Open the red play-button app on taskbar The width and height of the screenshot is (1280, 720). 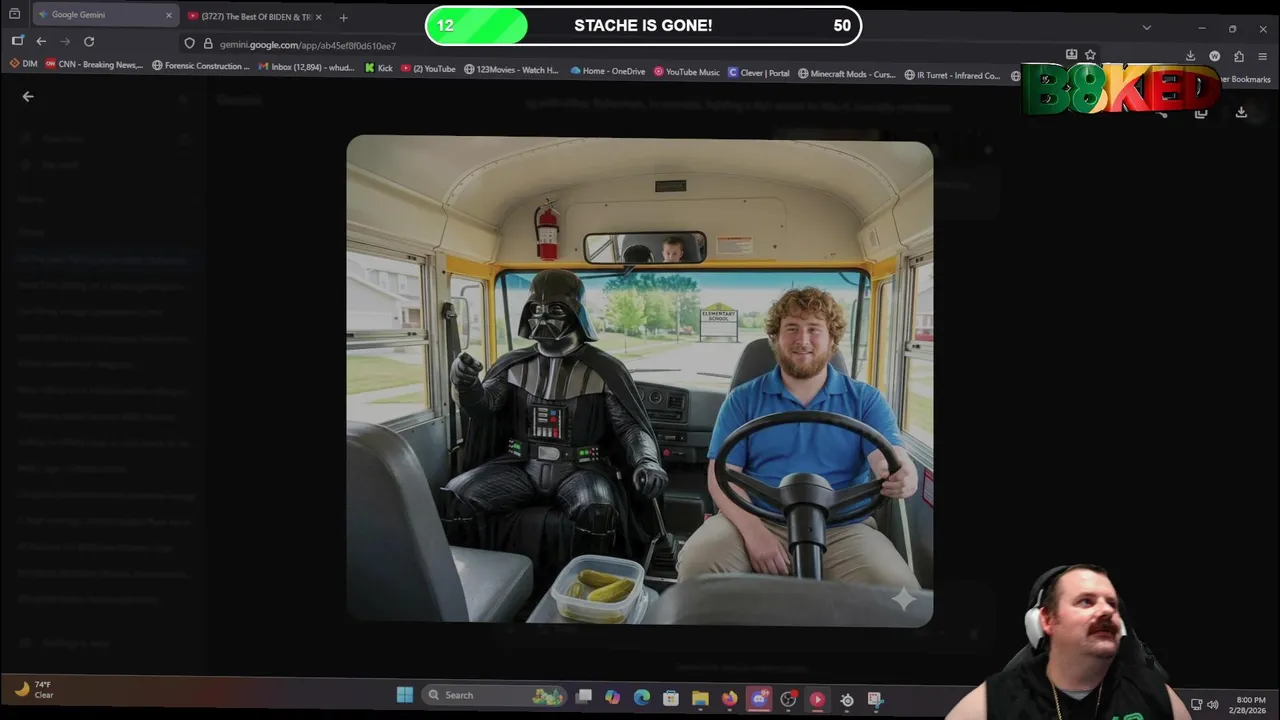pos(817,699)
